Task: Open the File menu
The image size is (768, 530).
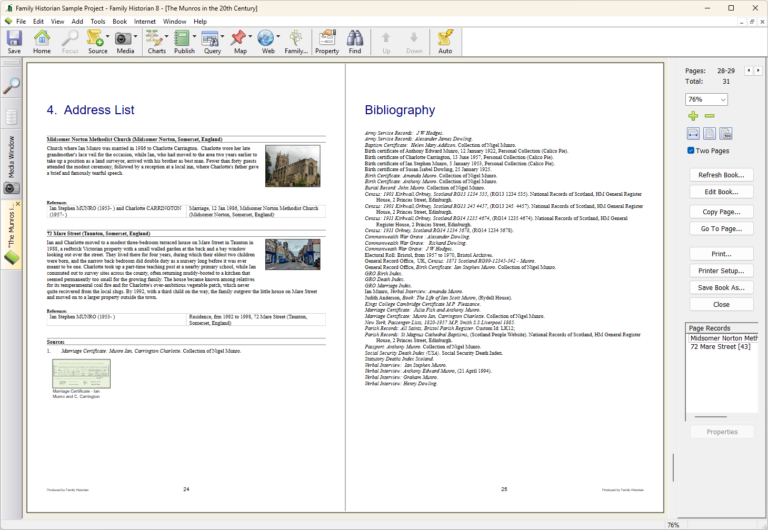Action: (21, 22)
